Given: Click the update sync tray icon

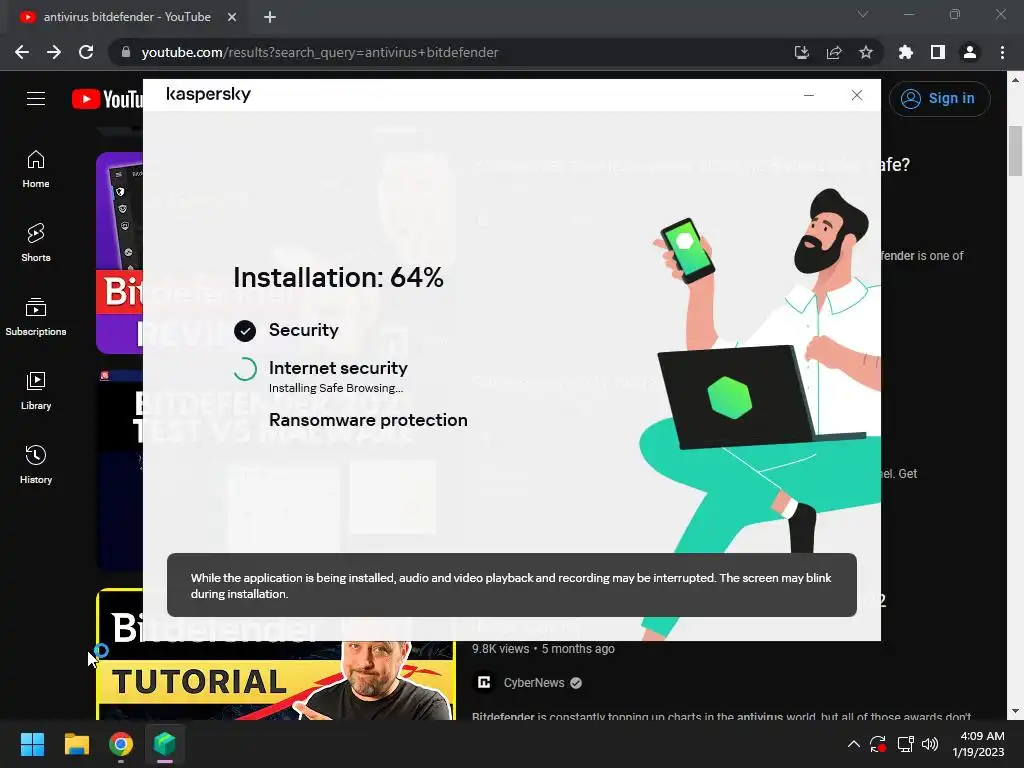Looking at the screenshot, I should pyautogui.click(x=878, y=744).
